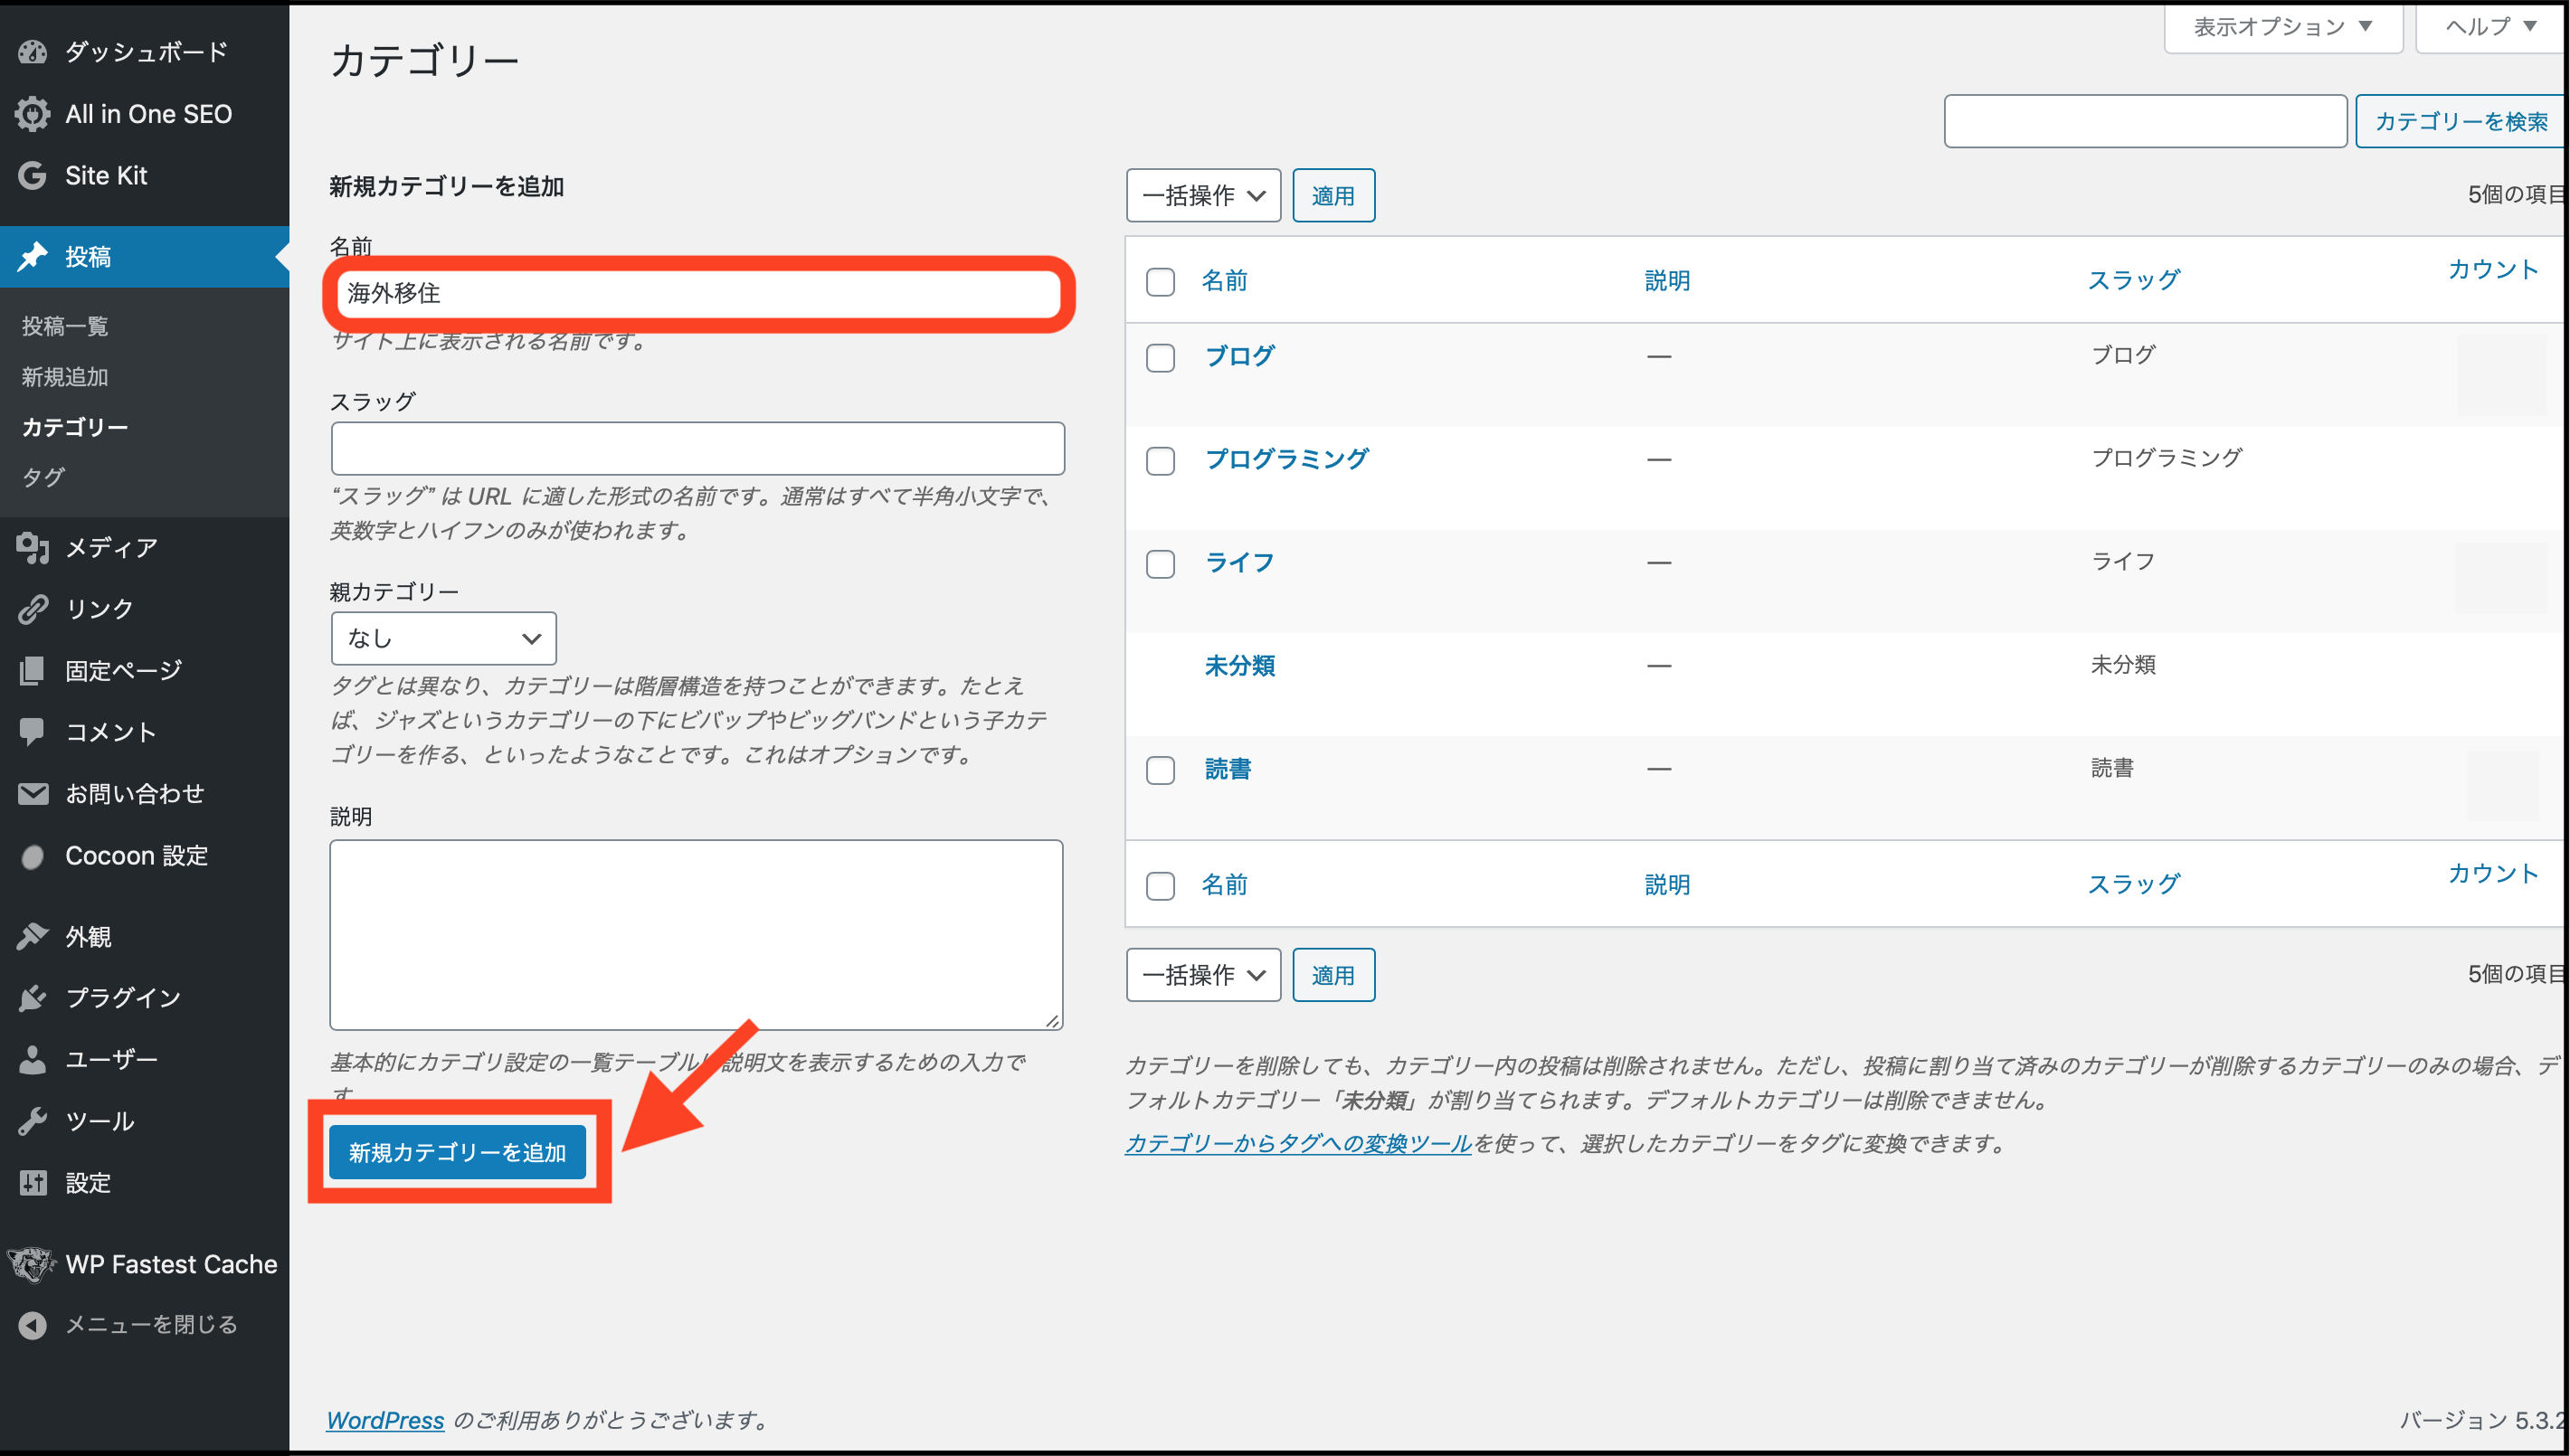Open 投稿一覧 submenu item
Image resolution: width=2570 pixels, height=1456 pixels.
tap(65, 326)
